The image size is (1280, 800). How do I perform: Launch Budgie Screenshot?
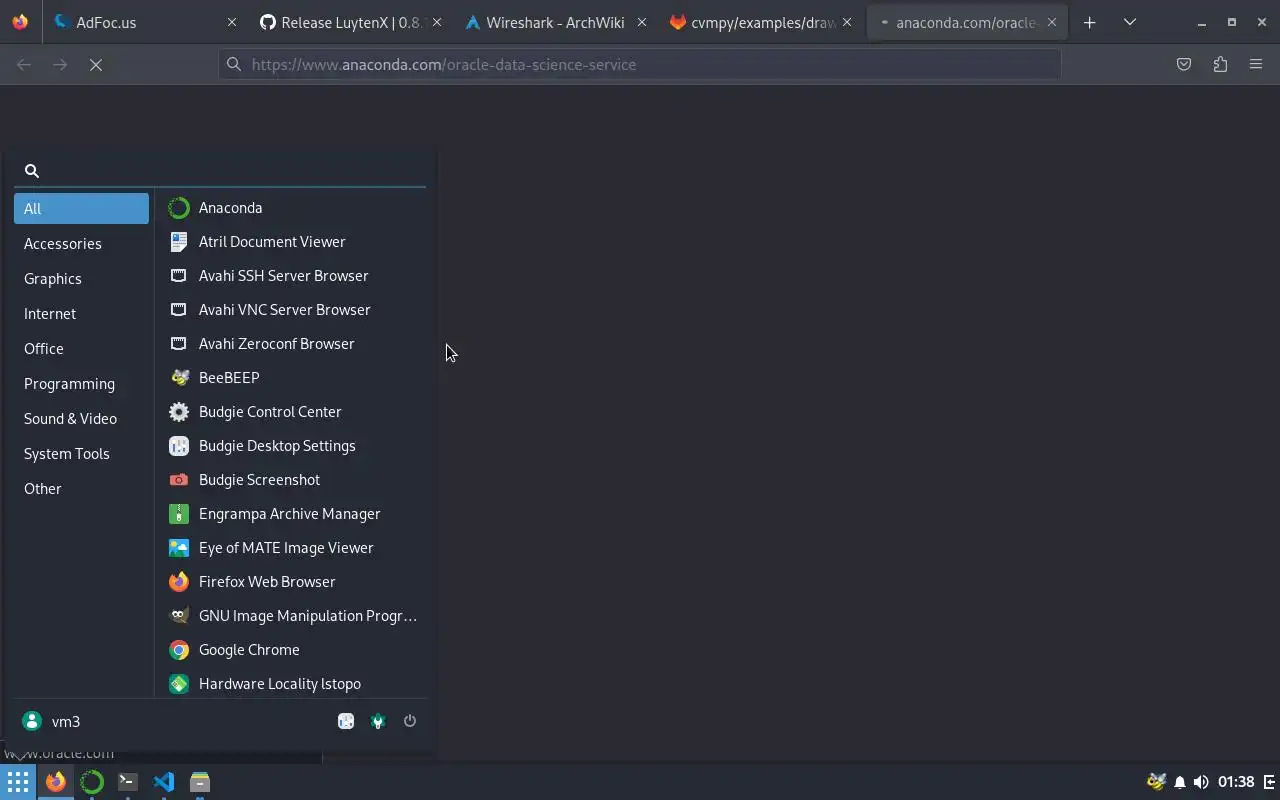291,480
